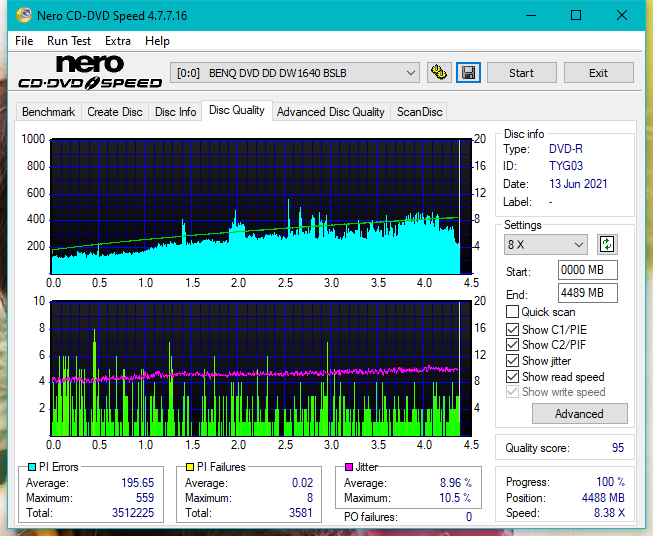
Task: Enable the Quick scan checkbox
Action: tap(512, 312)
